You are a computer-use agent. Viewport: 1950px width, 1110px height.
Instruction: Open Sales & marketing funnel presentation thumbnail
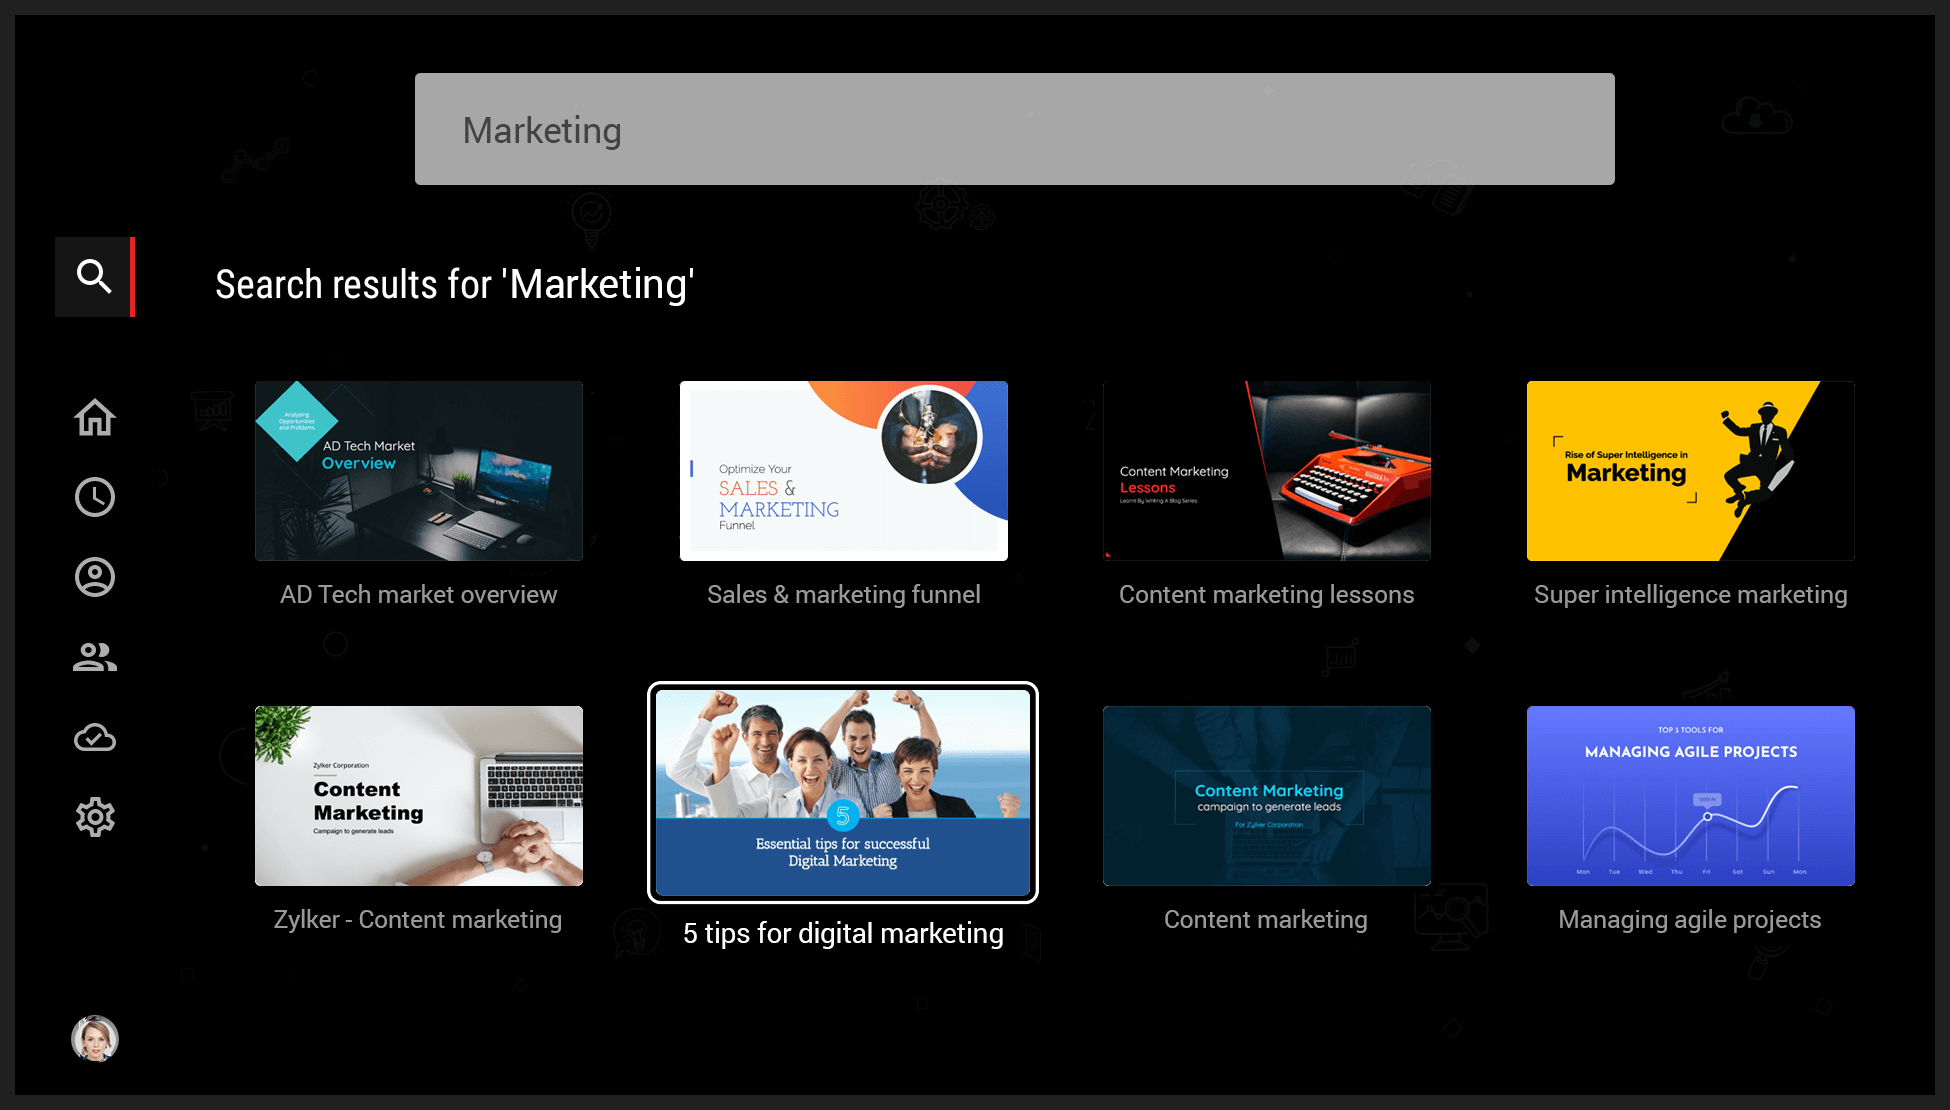point(843,470)
